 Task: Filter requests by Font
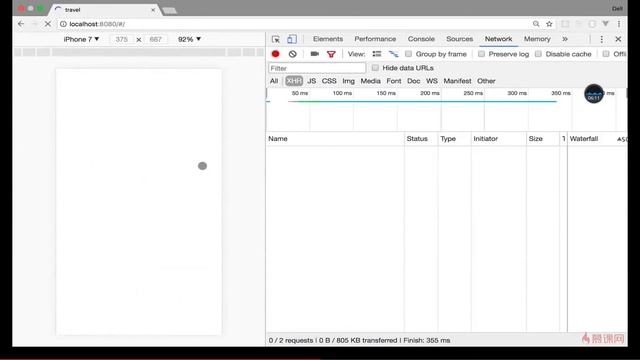click(394, 81)
